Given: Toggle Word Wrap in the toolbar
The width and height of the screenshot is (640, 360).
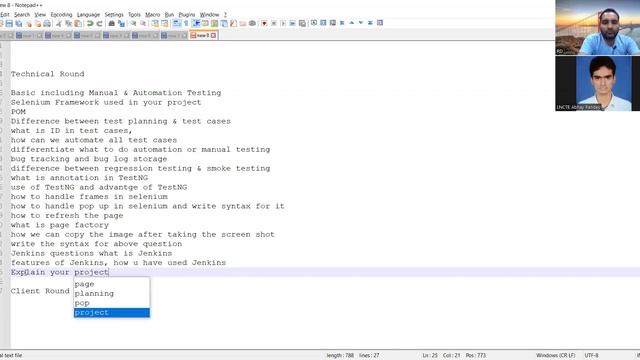Looking at the screenshot, I should [176, 23].
